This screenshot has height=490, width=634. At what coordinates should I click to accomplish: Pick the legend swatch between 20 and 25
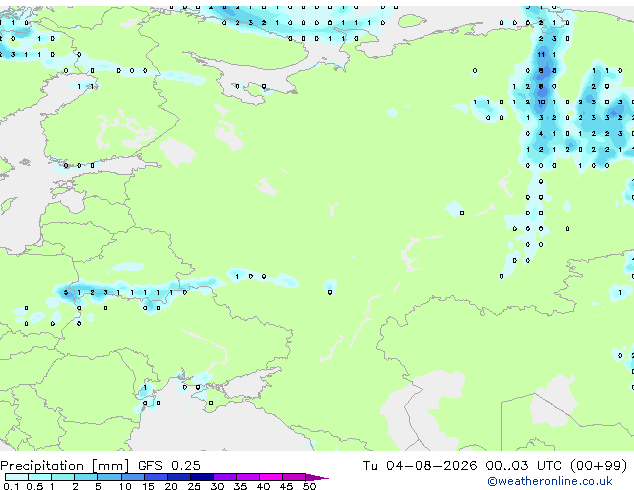179,477
